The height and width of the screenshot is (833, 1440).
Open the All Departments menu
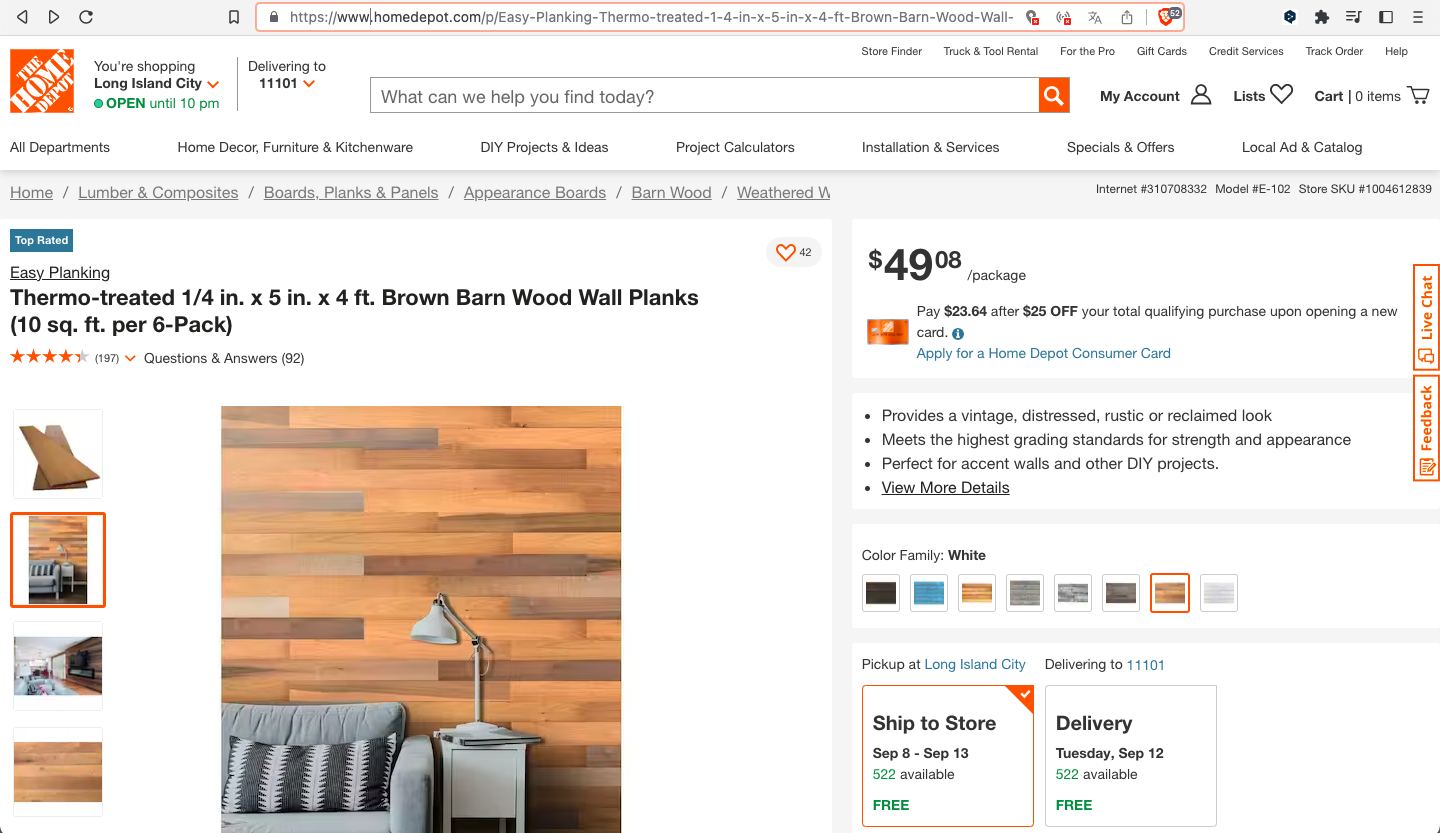(x=60, y=147)
